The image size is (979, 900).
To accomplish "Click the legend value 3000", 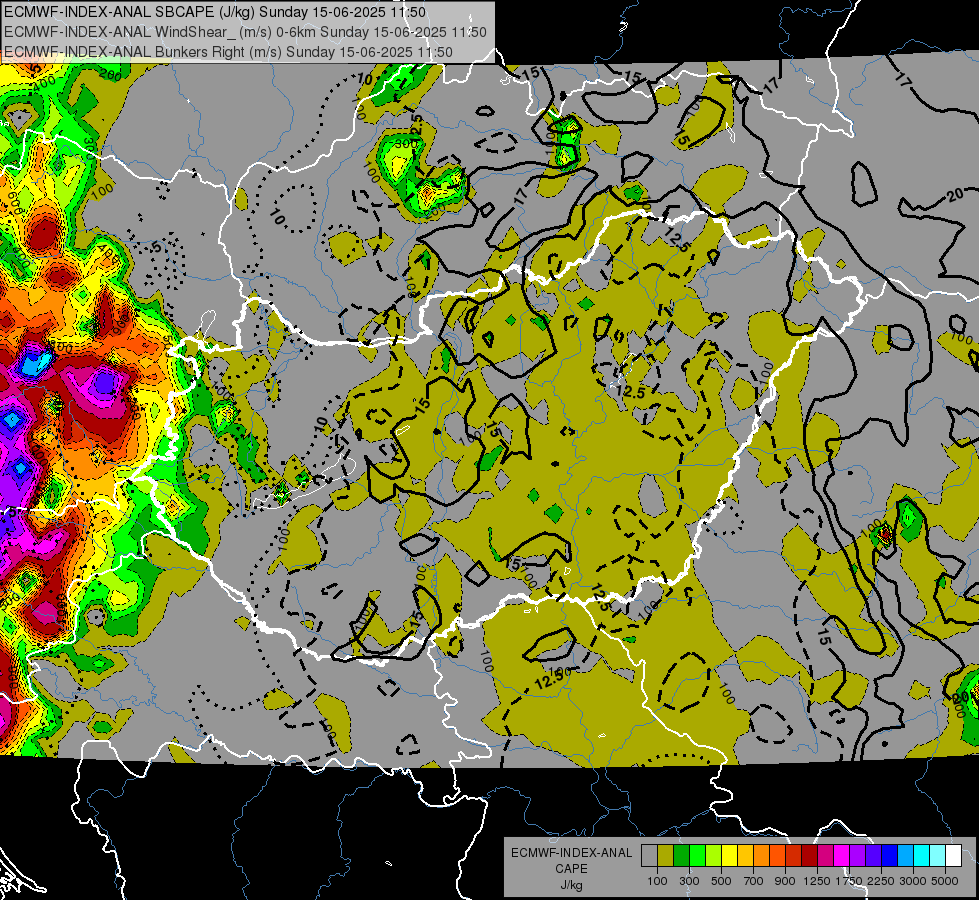I will tap(913, 881).
